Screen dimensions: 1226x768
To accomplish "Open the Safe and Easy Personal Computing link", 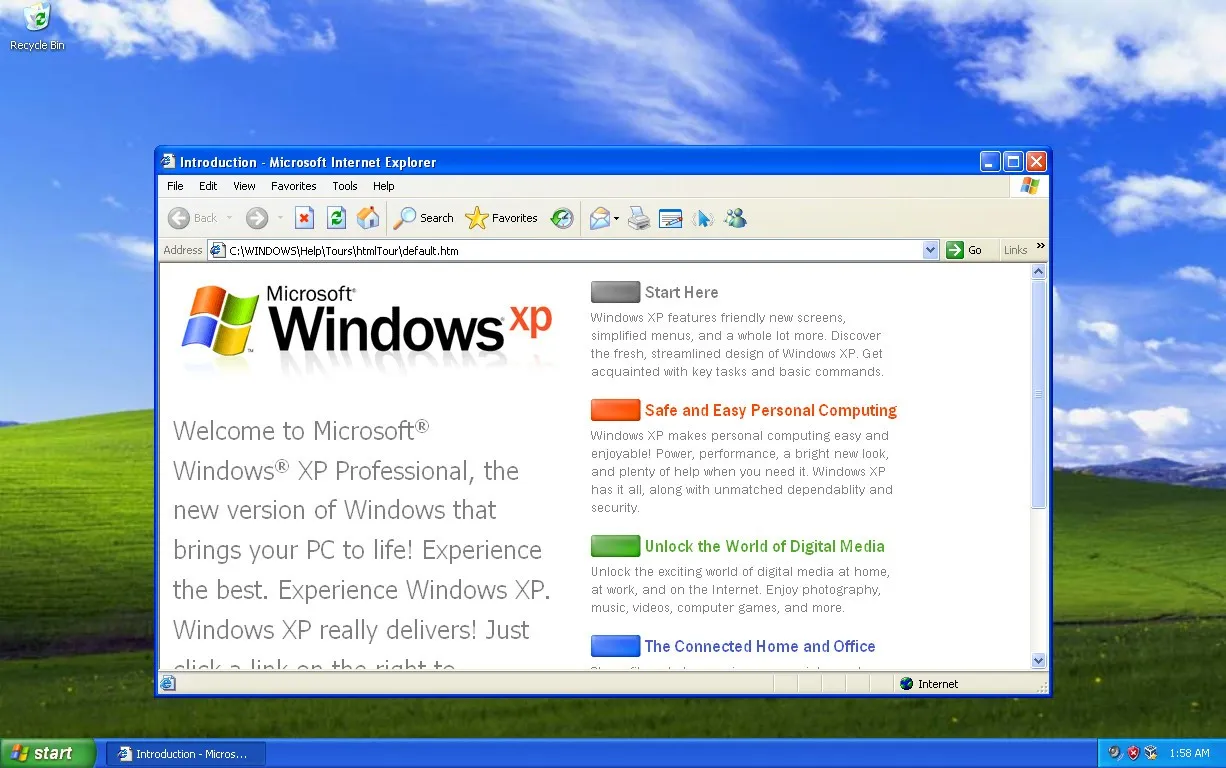I will [x=770, y=410].
